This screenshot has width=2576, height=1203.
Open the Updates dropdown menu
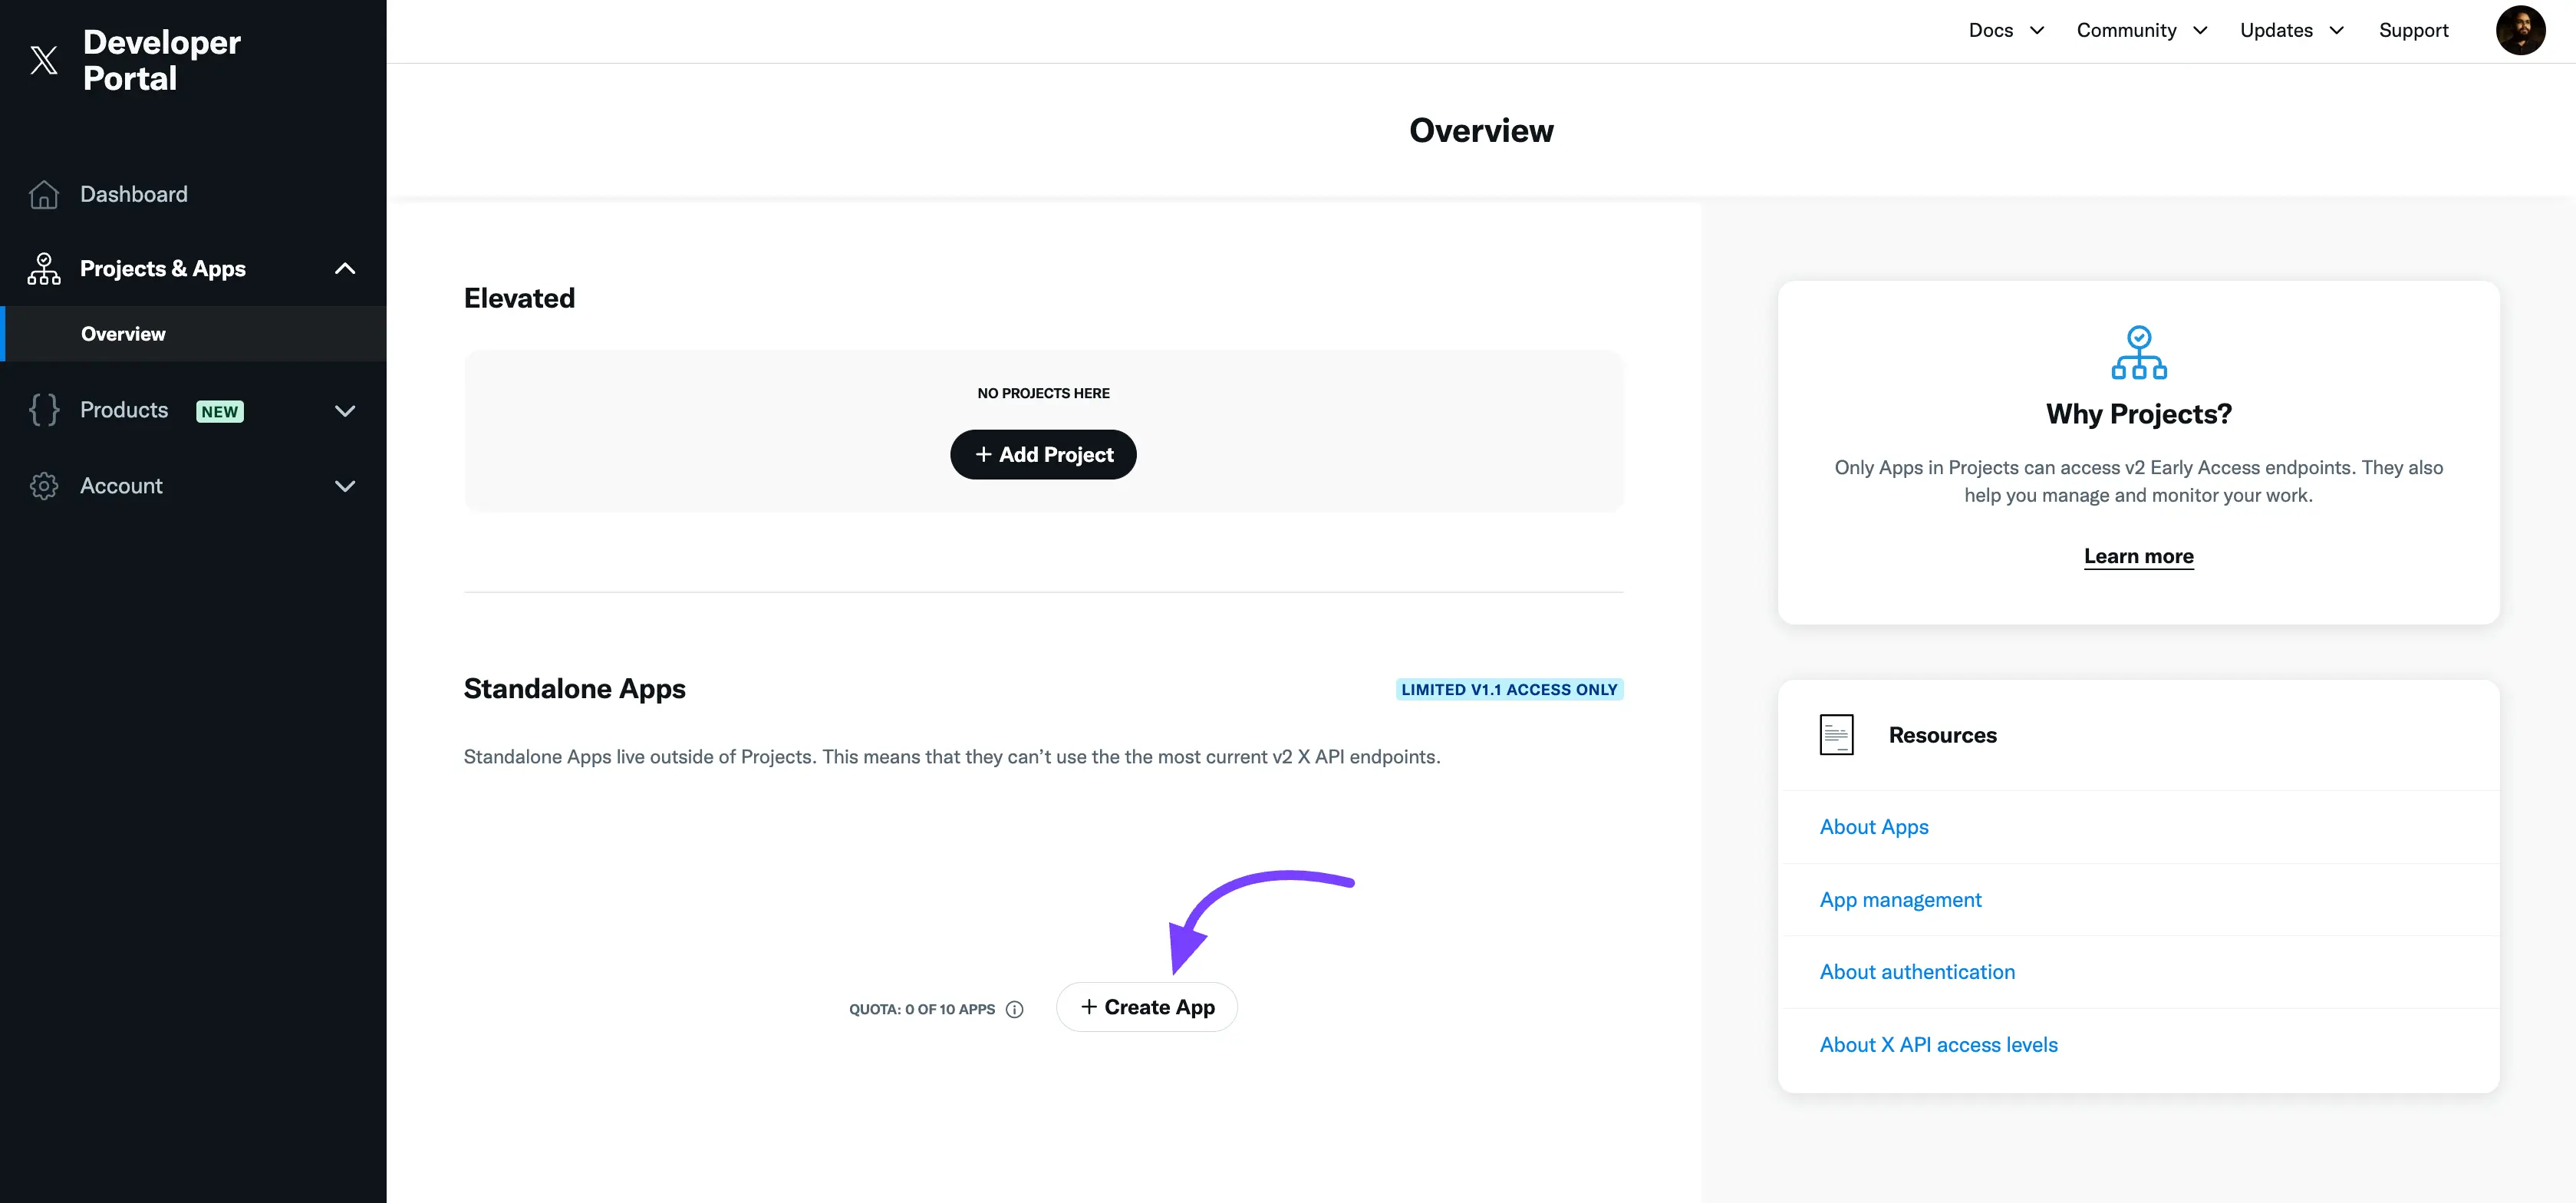(2291, 30)
